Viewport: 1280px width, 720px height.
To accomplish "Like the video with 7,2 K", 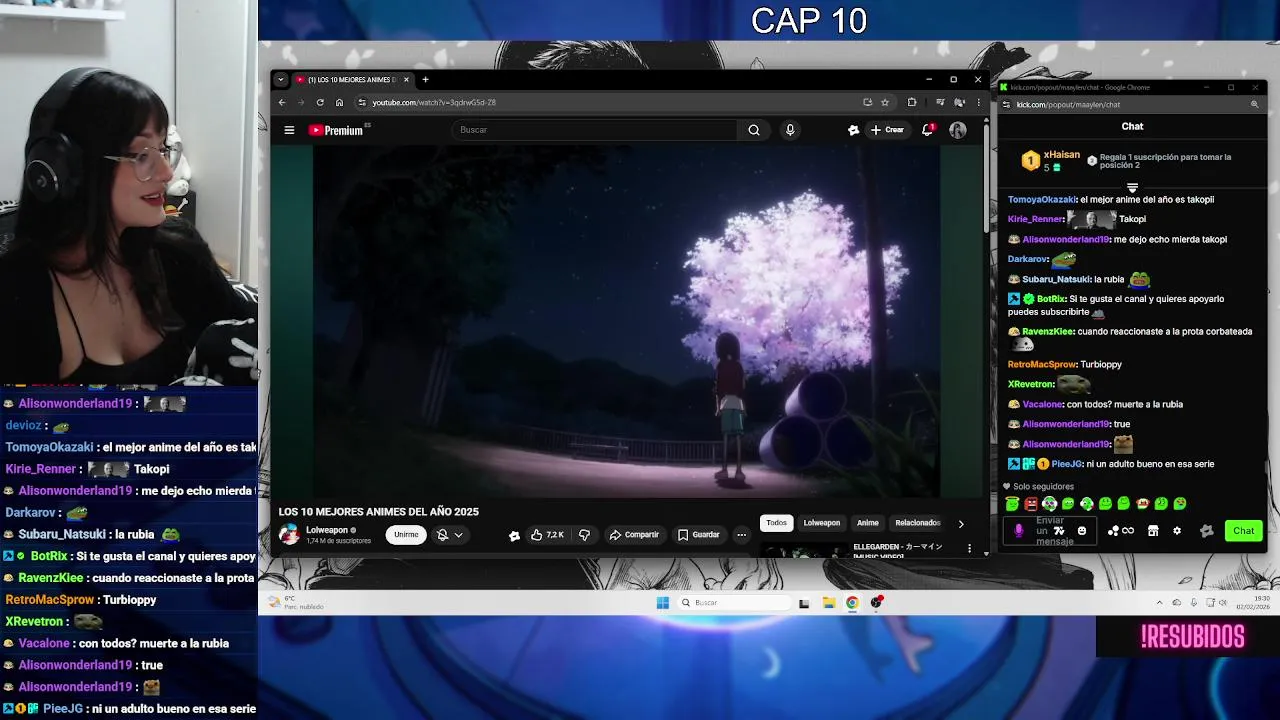I will pyautogui.click(x=548, y=535).
